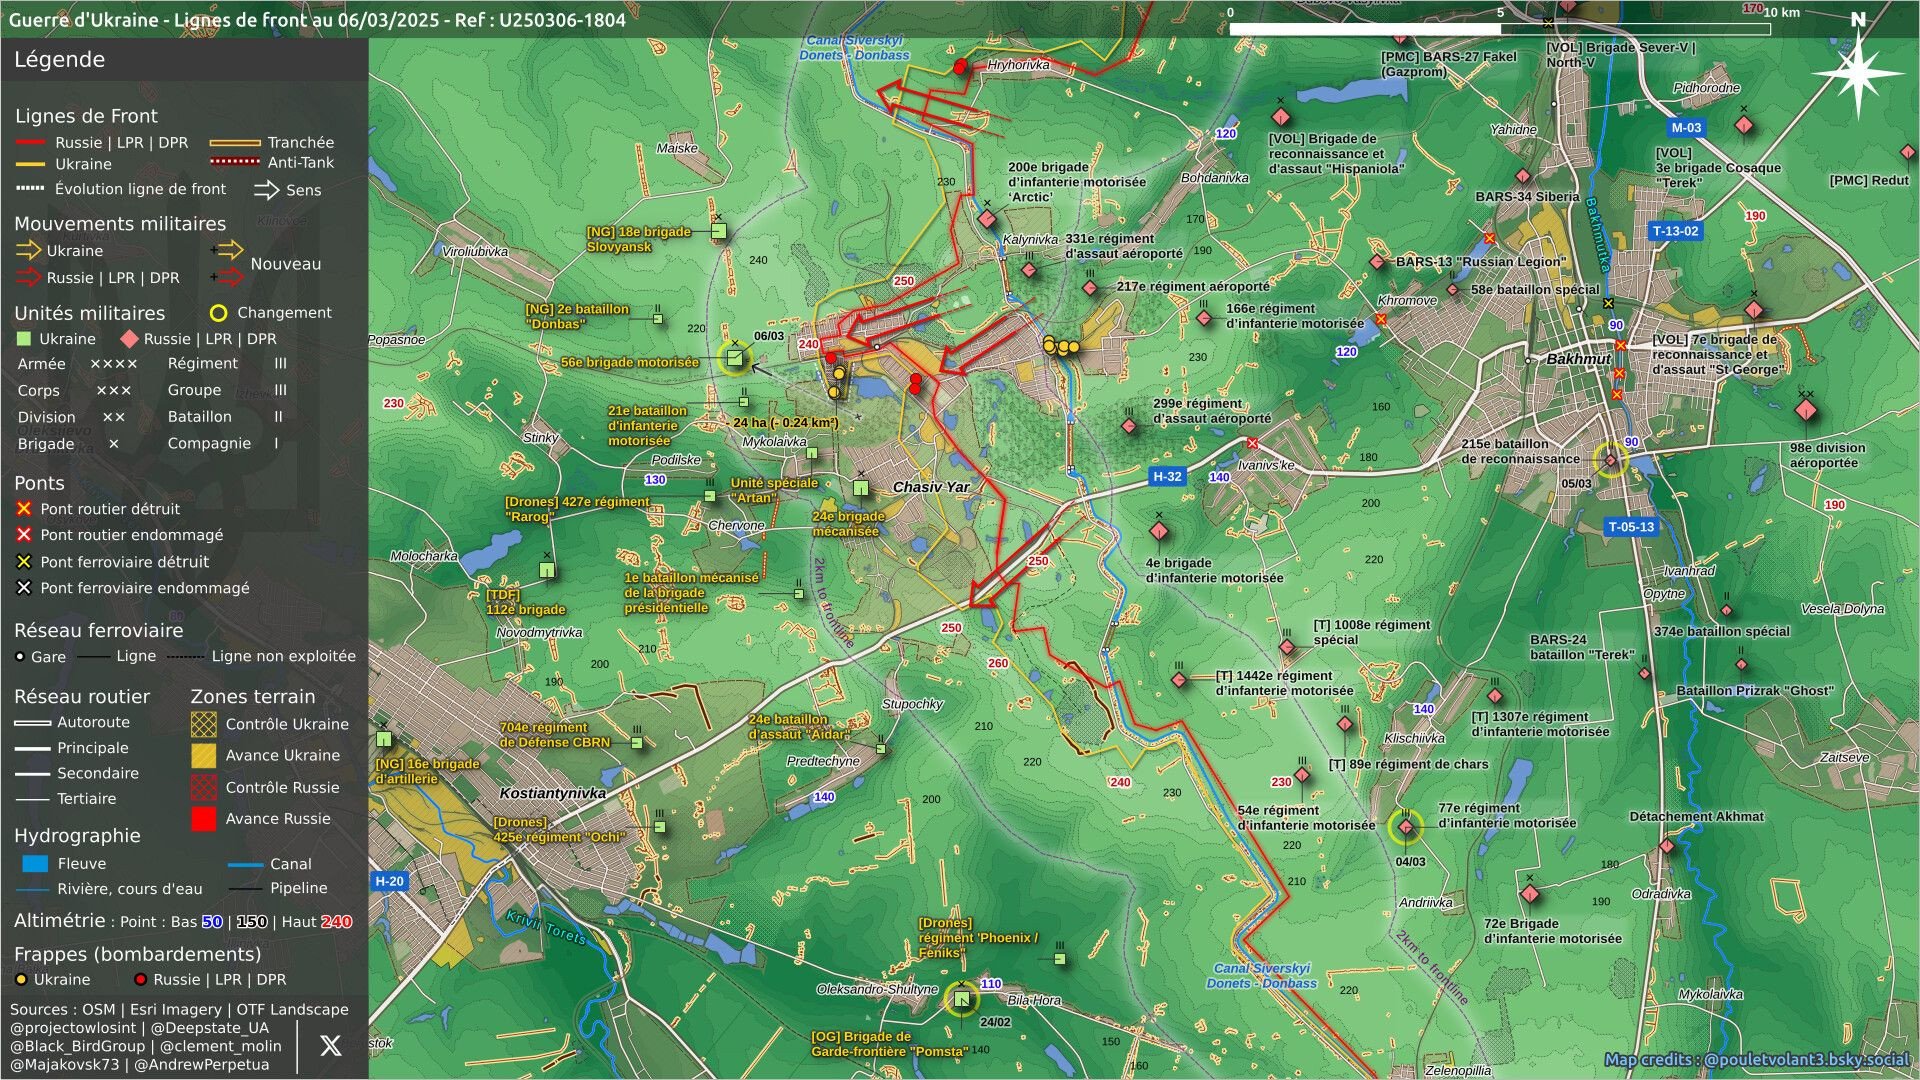The image size is (1920, 1080).
Task: Click the 24e brigade mécanisée green unit square
Action: (x=861, y=488)
